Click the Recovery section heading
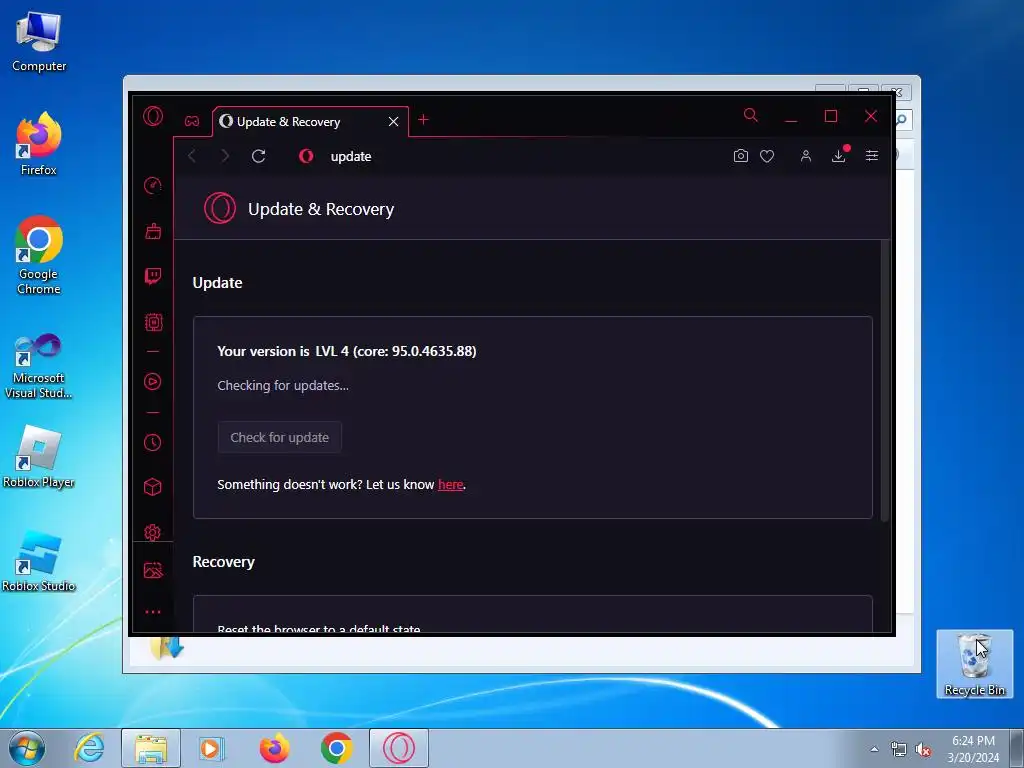The image size is (1024, 768). [x=223, y=562]
